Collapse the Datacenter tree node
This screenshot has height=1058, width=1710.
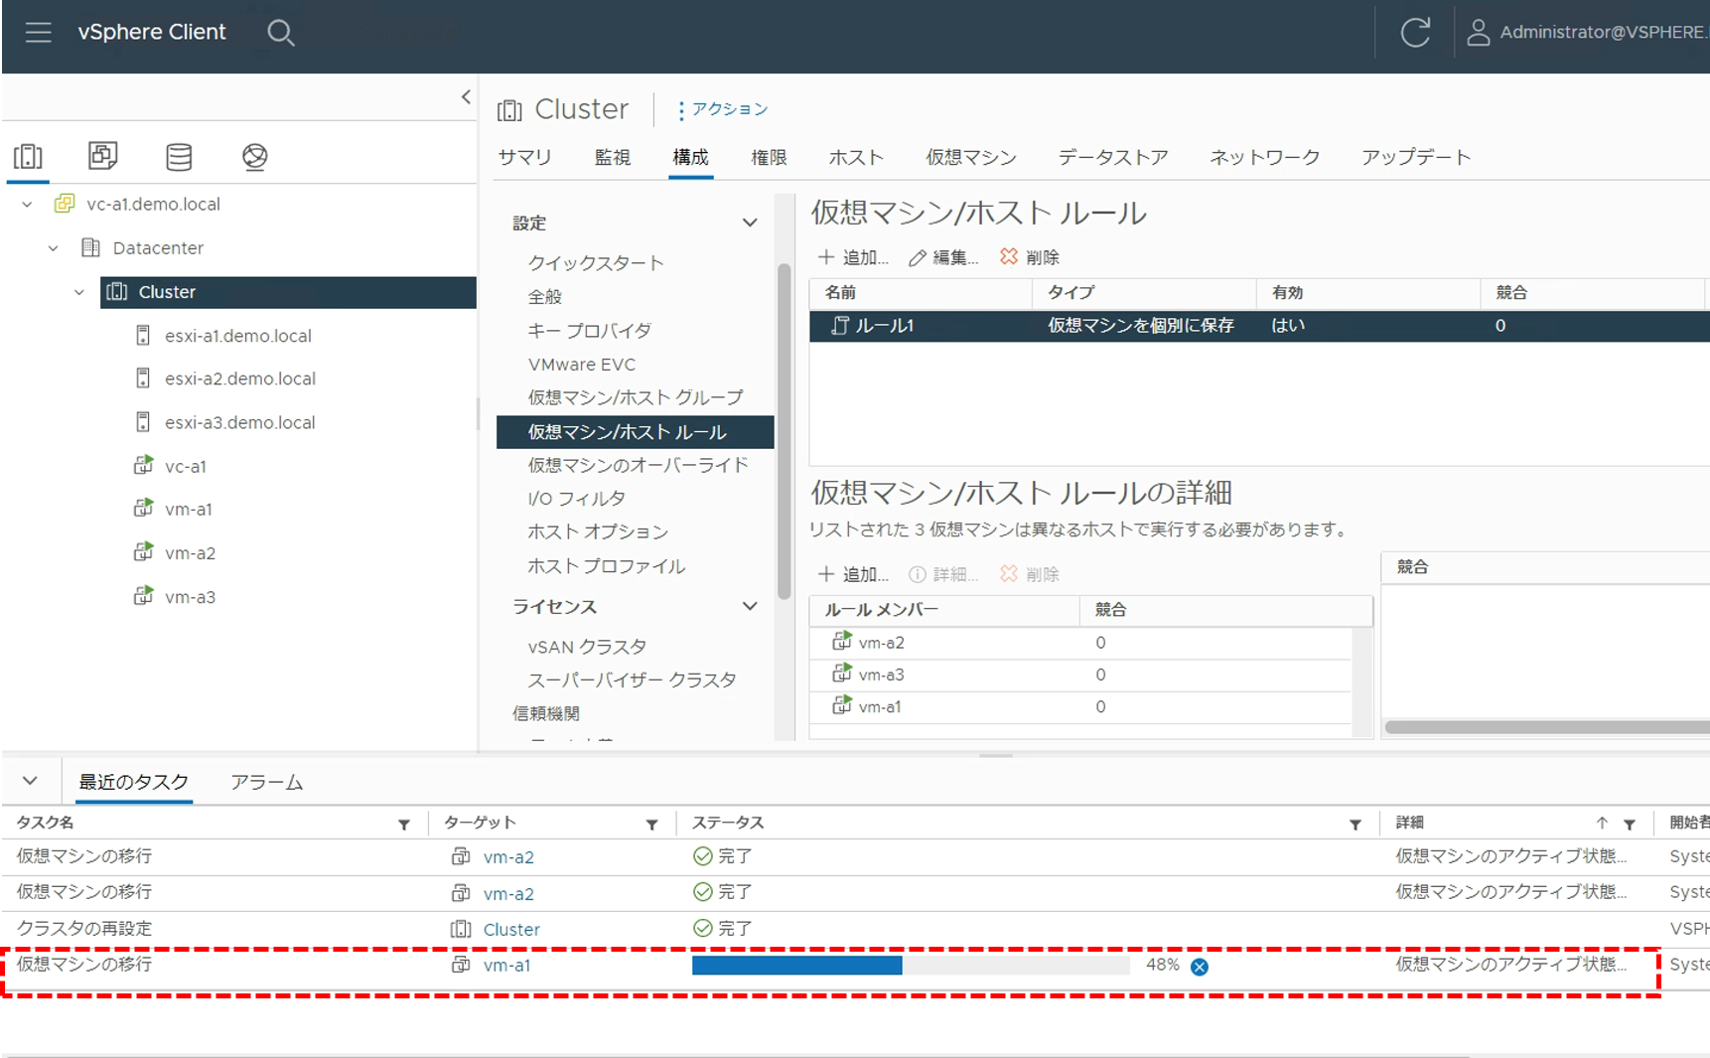tap(54, 248)
